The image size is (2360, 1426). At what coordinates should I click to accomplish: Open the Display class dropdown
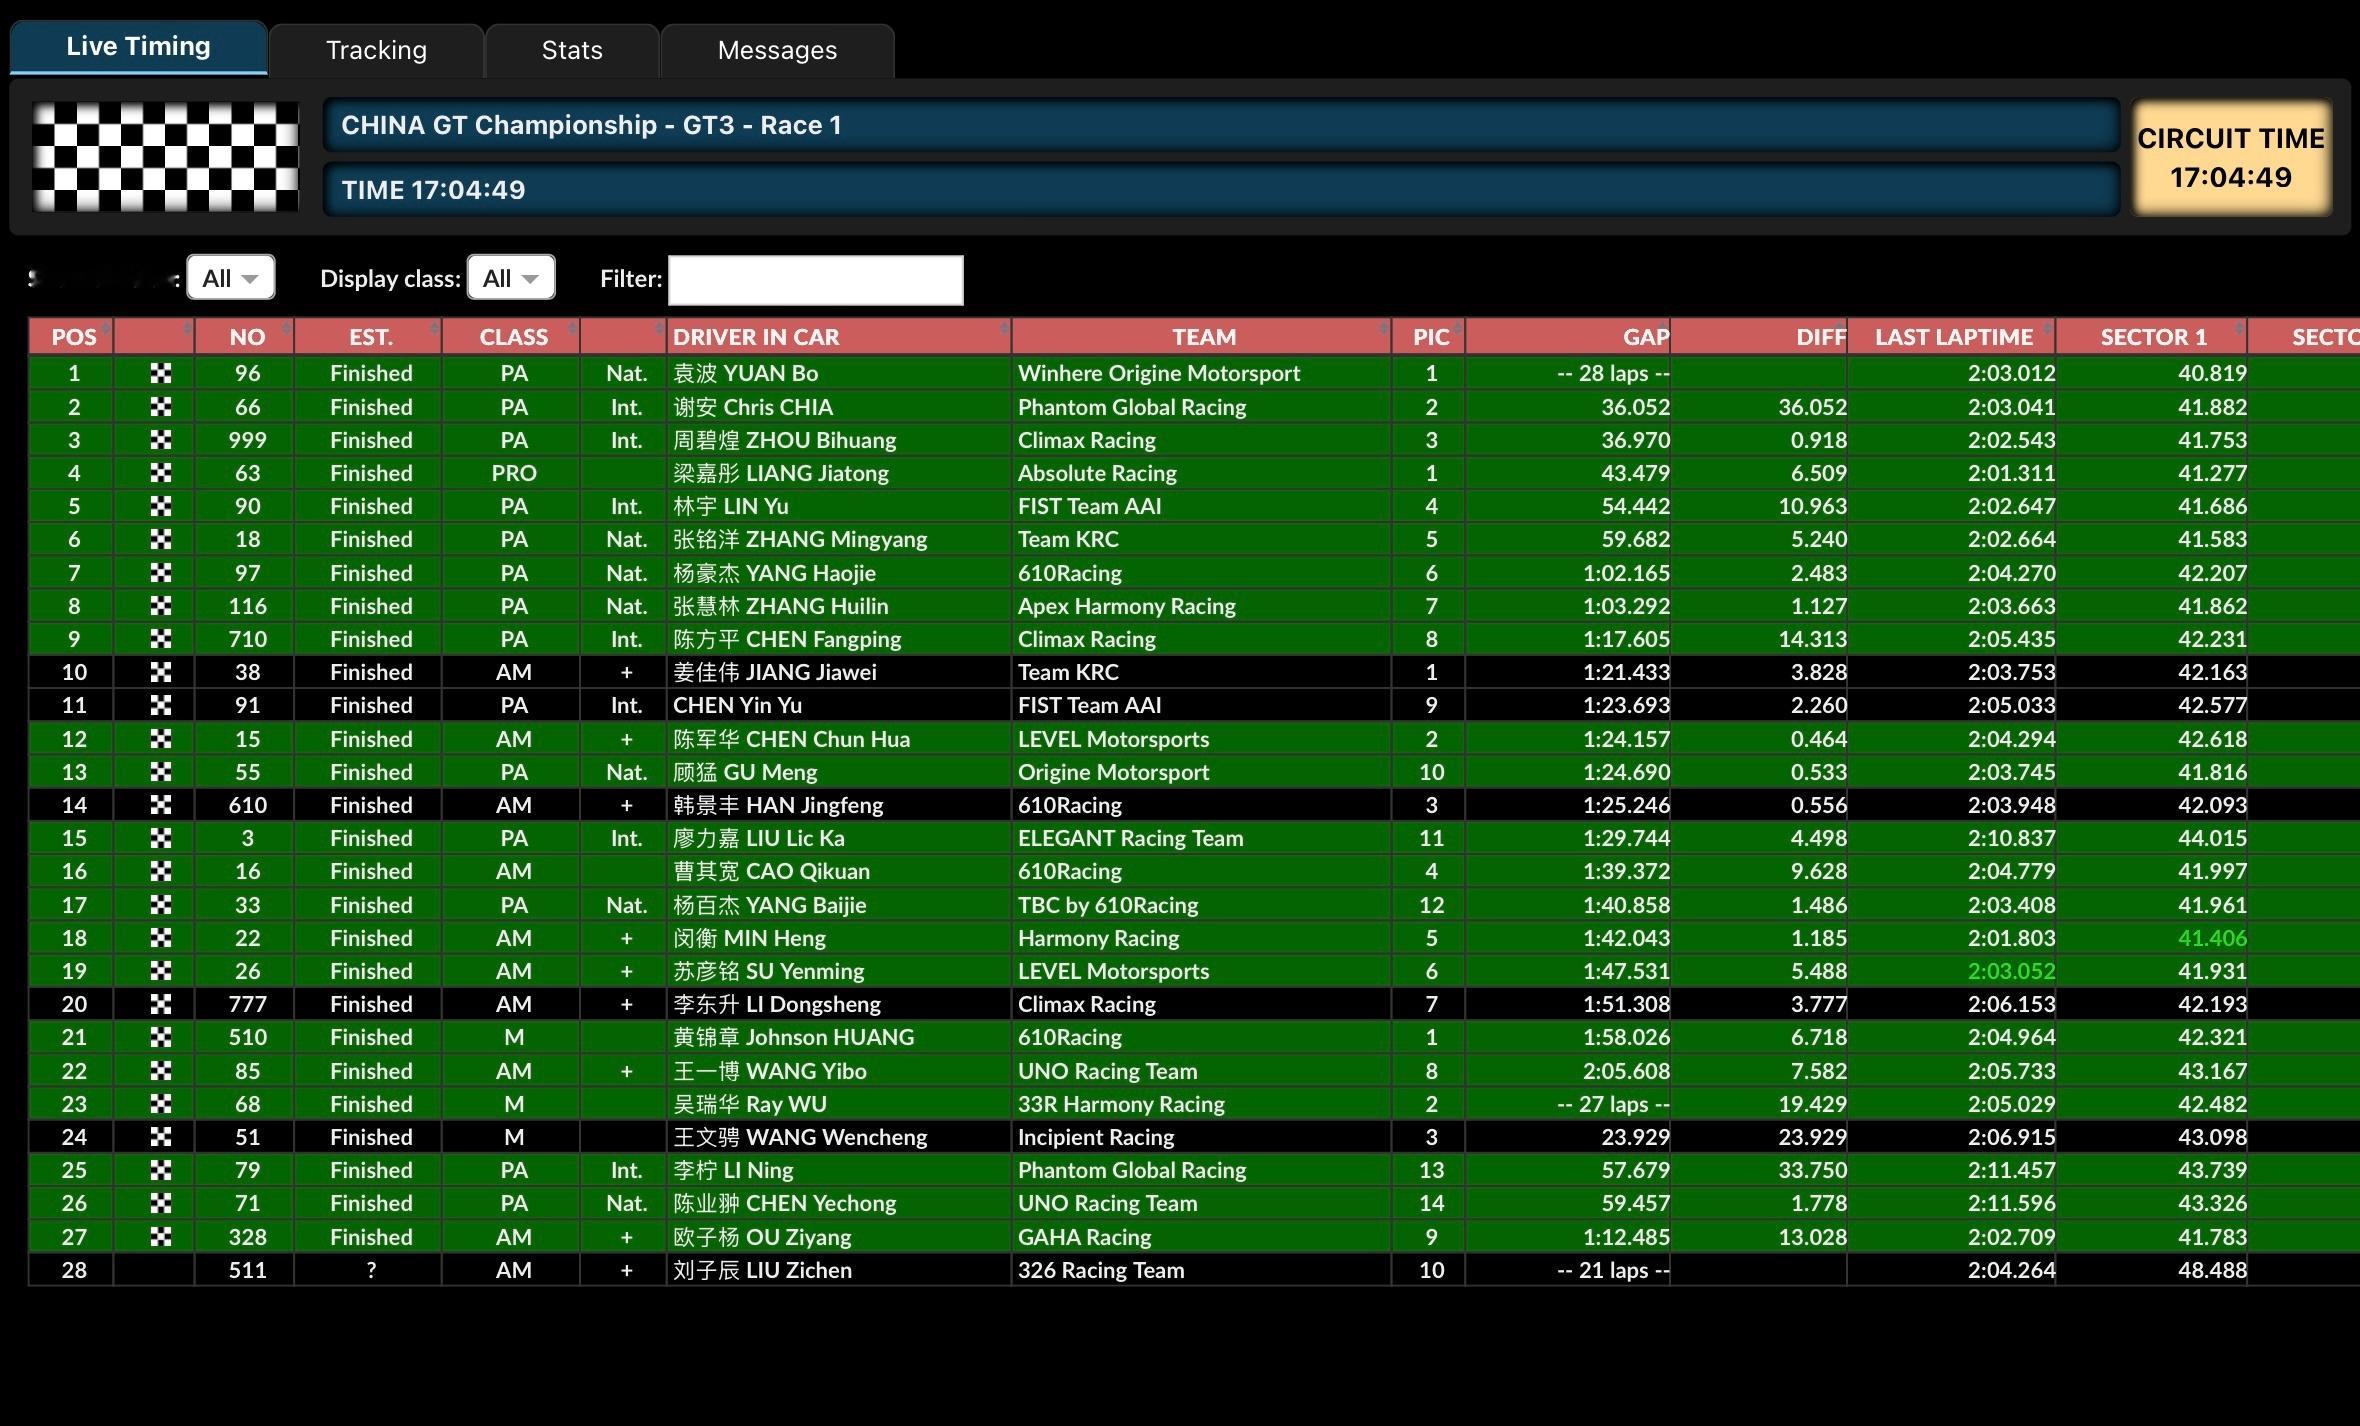click(511, 278)
